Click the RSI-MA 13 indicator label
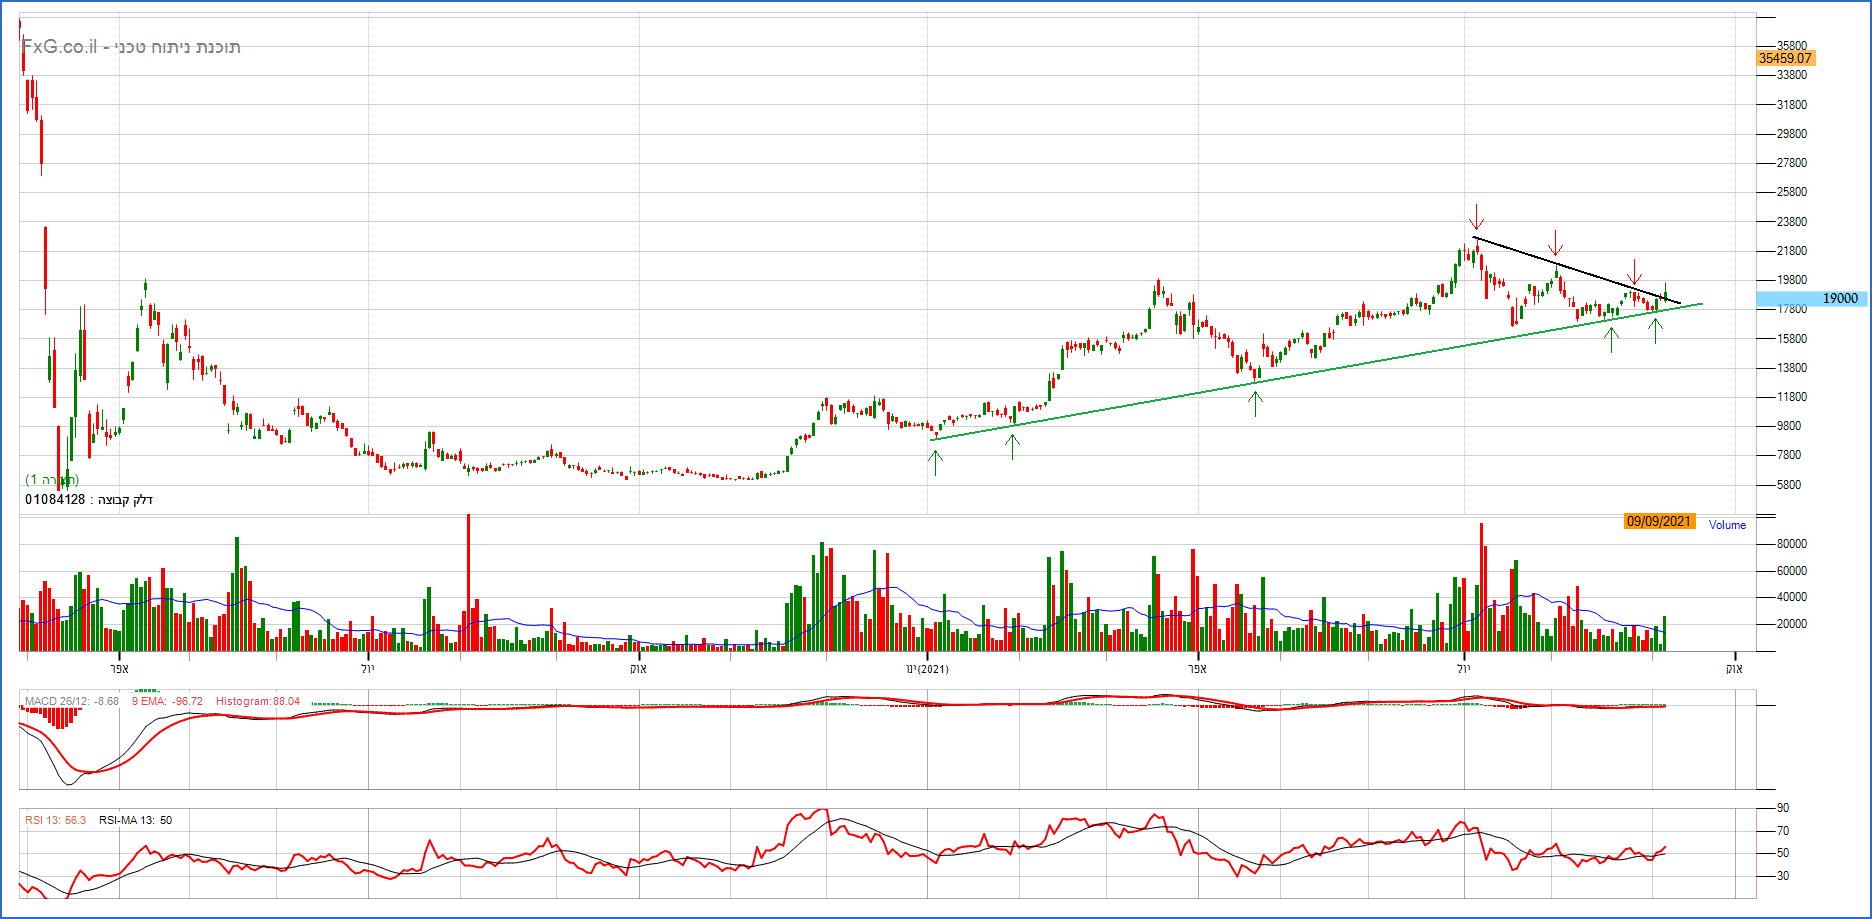 click(135, 820)
